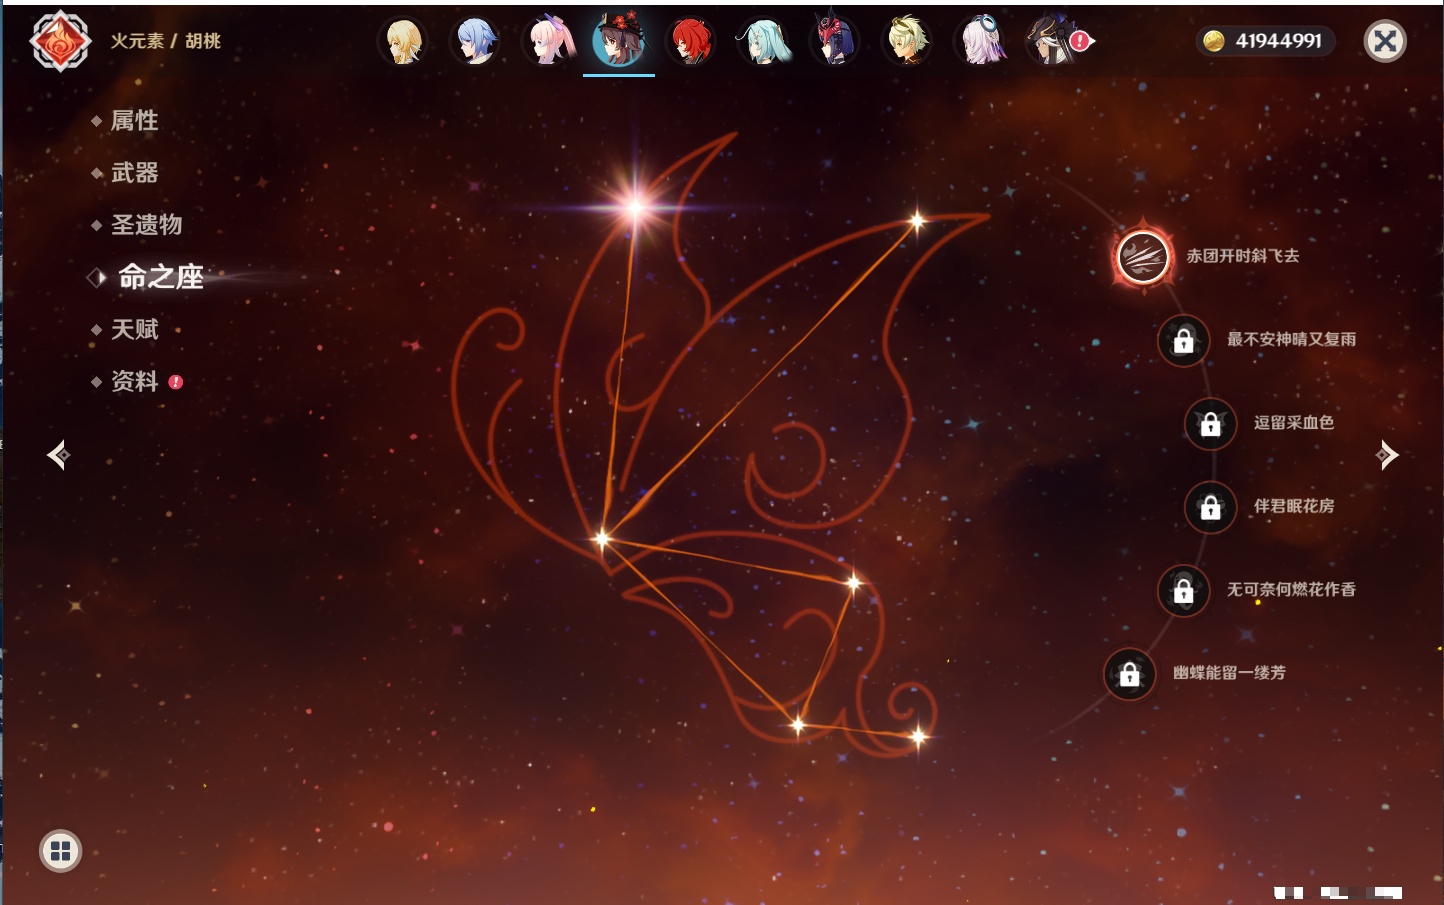The height and width of the screenshot is (905, 1444).
Task: Open the 天赋 talents menu
Action: point(134,329)
